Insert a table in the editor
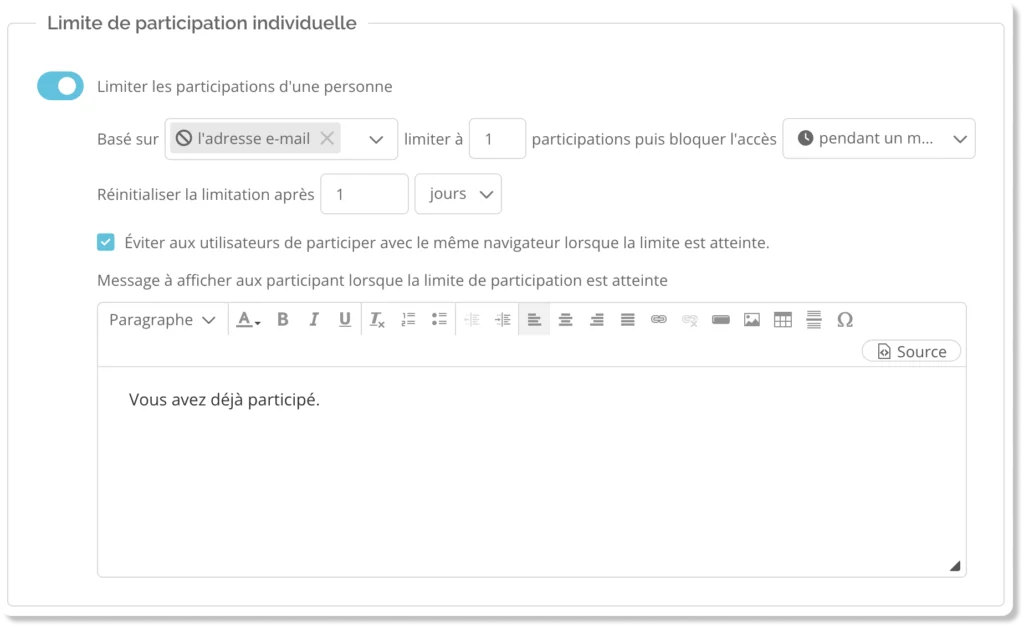1024x627 pixels. click(783, 320)
